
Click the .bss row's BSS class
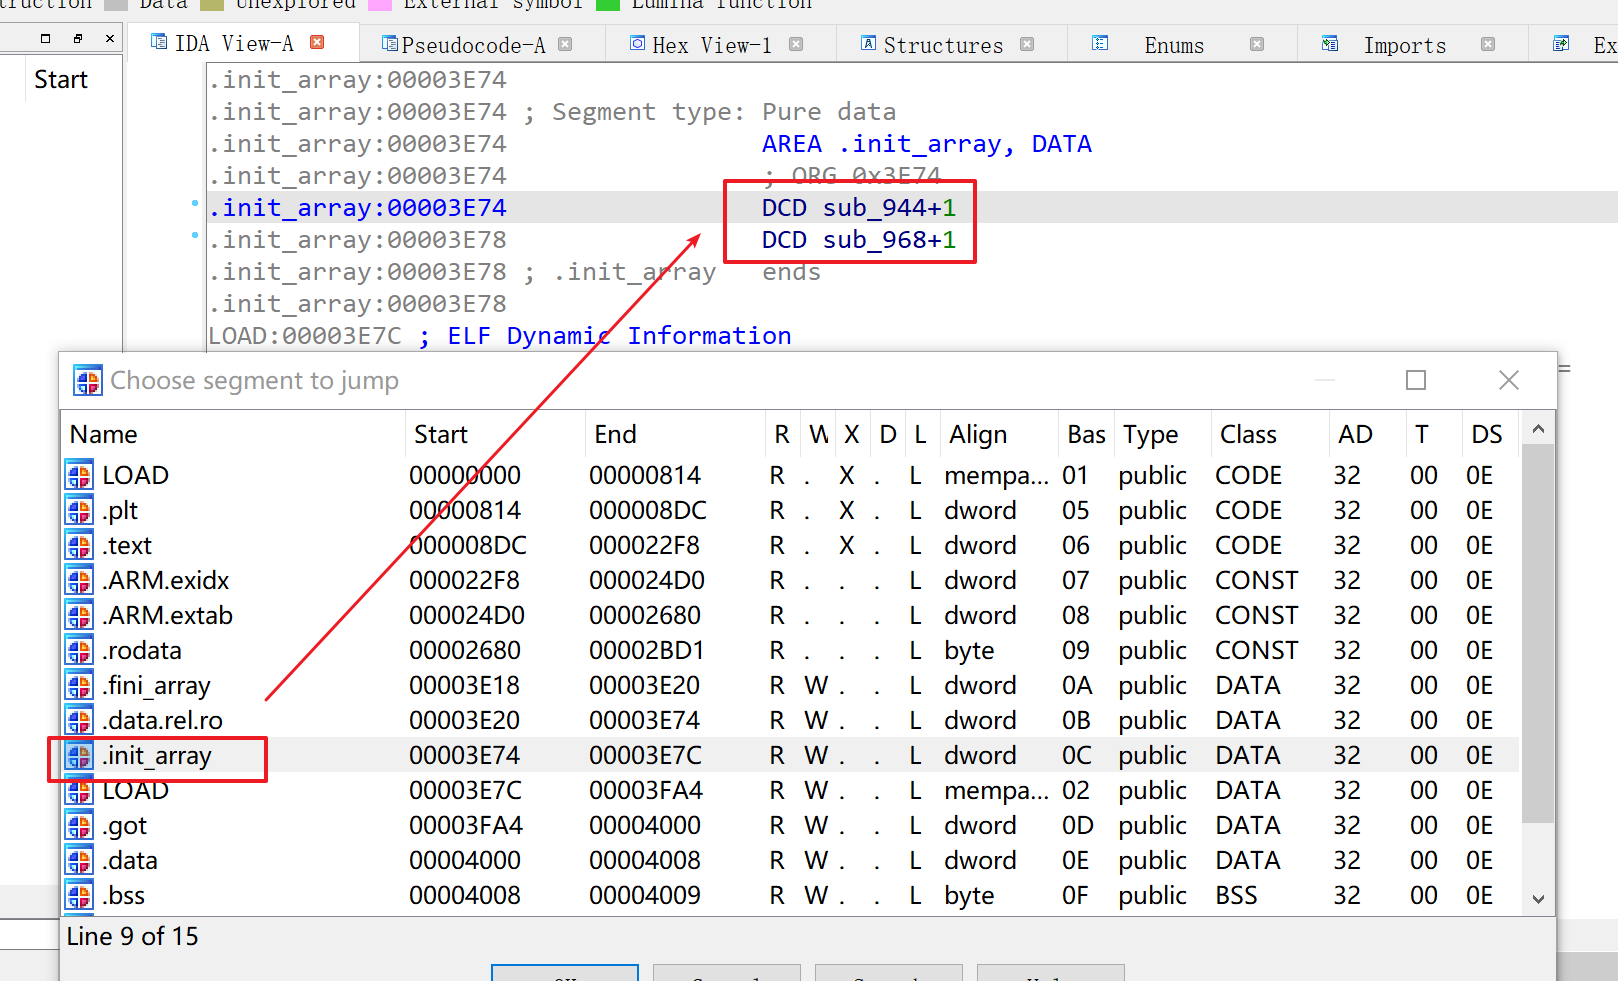[1236, 895]
